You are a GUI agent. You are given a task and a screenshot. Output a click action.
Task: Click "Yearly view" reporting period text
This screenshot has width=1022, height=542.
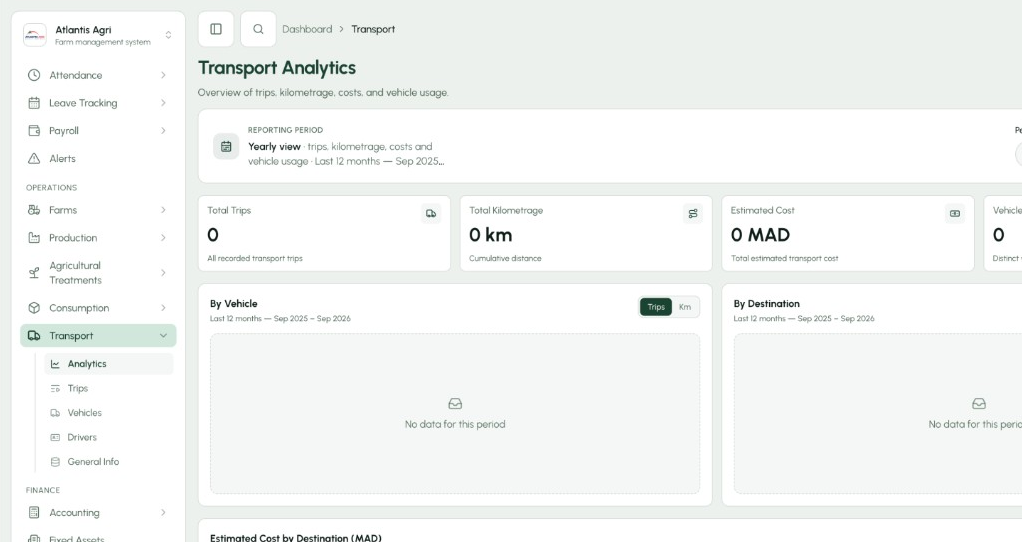pyautogui.click(x=274, y=147)
